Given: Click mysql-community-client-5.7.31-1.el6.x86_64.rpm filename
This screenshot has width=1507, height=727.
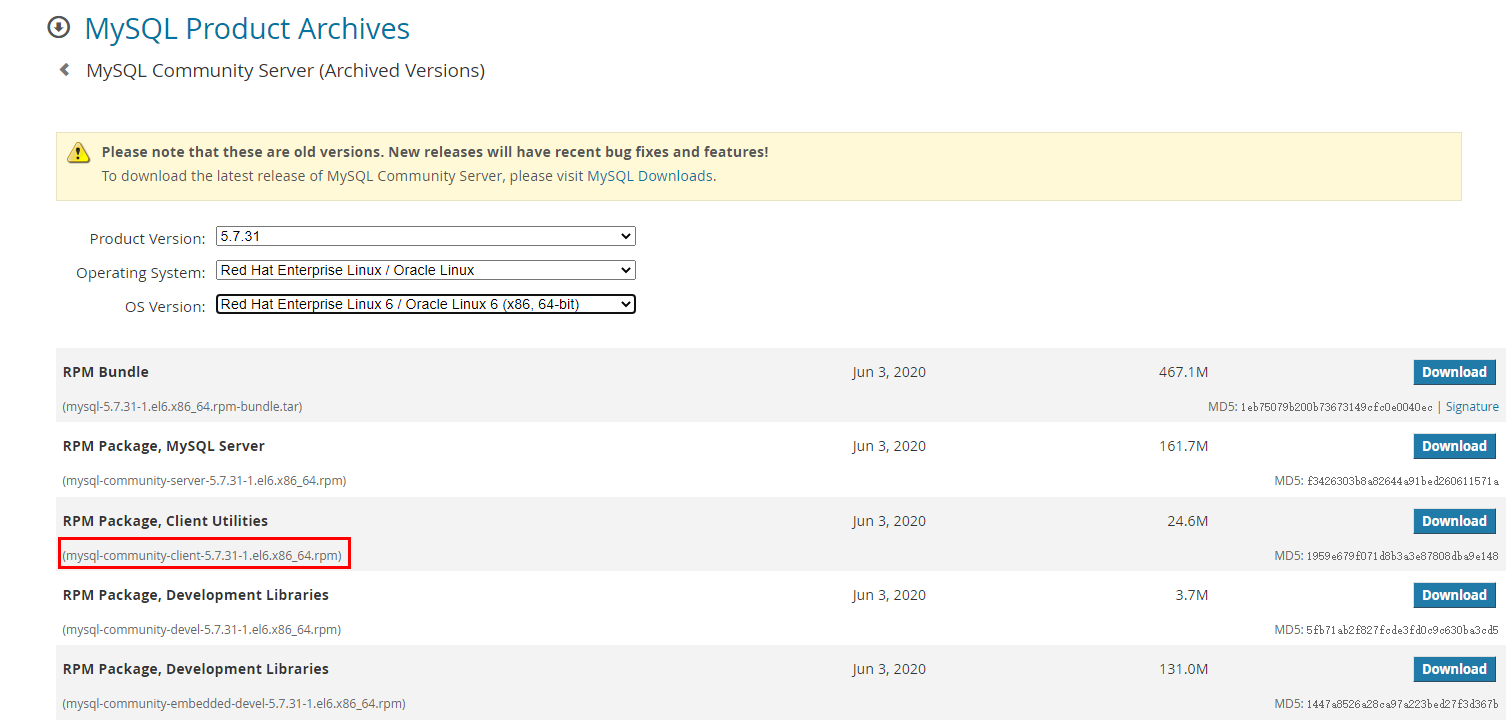Looking at the screenshot, I should tap(203, 555).
